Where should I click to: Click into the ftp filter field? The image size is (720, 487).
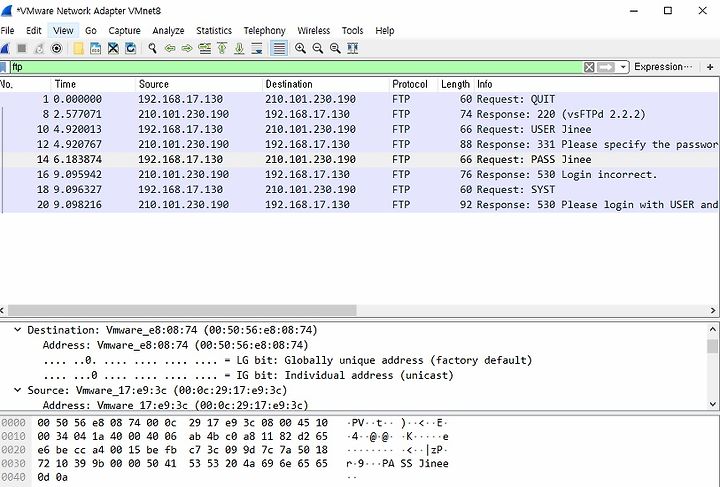pos(296,67)
